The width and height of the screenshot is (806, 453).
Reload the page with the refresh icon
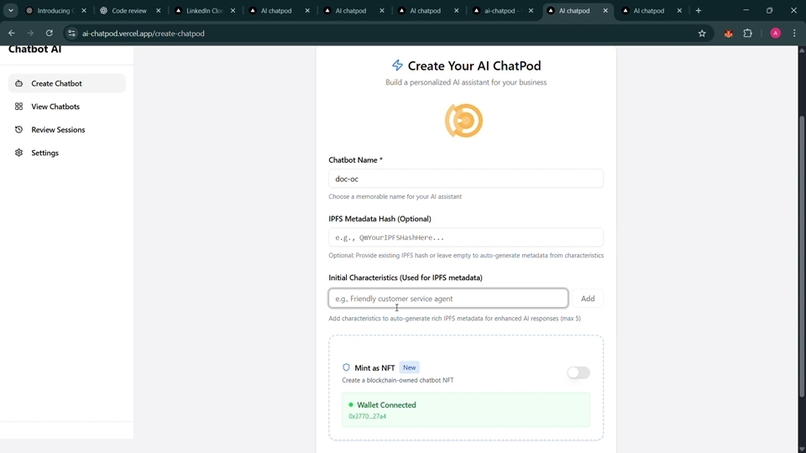point(49,33)
